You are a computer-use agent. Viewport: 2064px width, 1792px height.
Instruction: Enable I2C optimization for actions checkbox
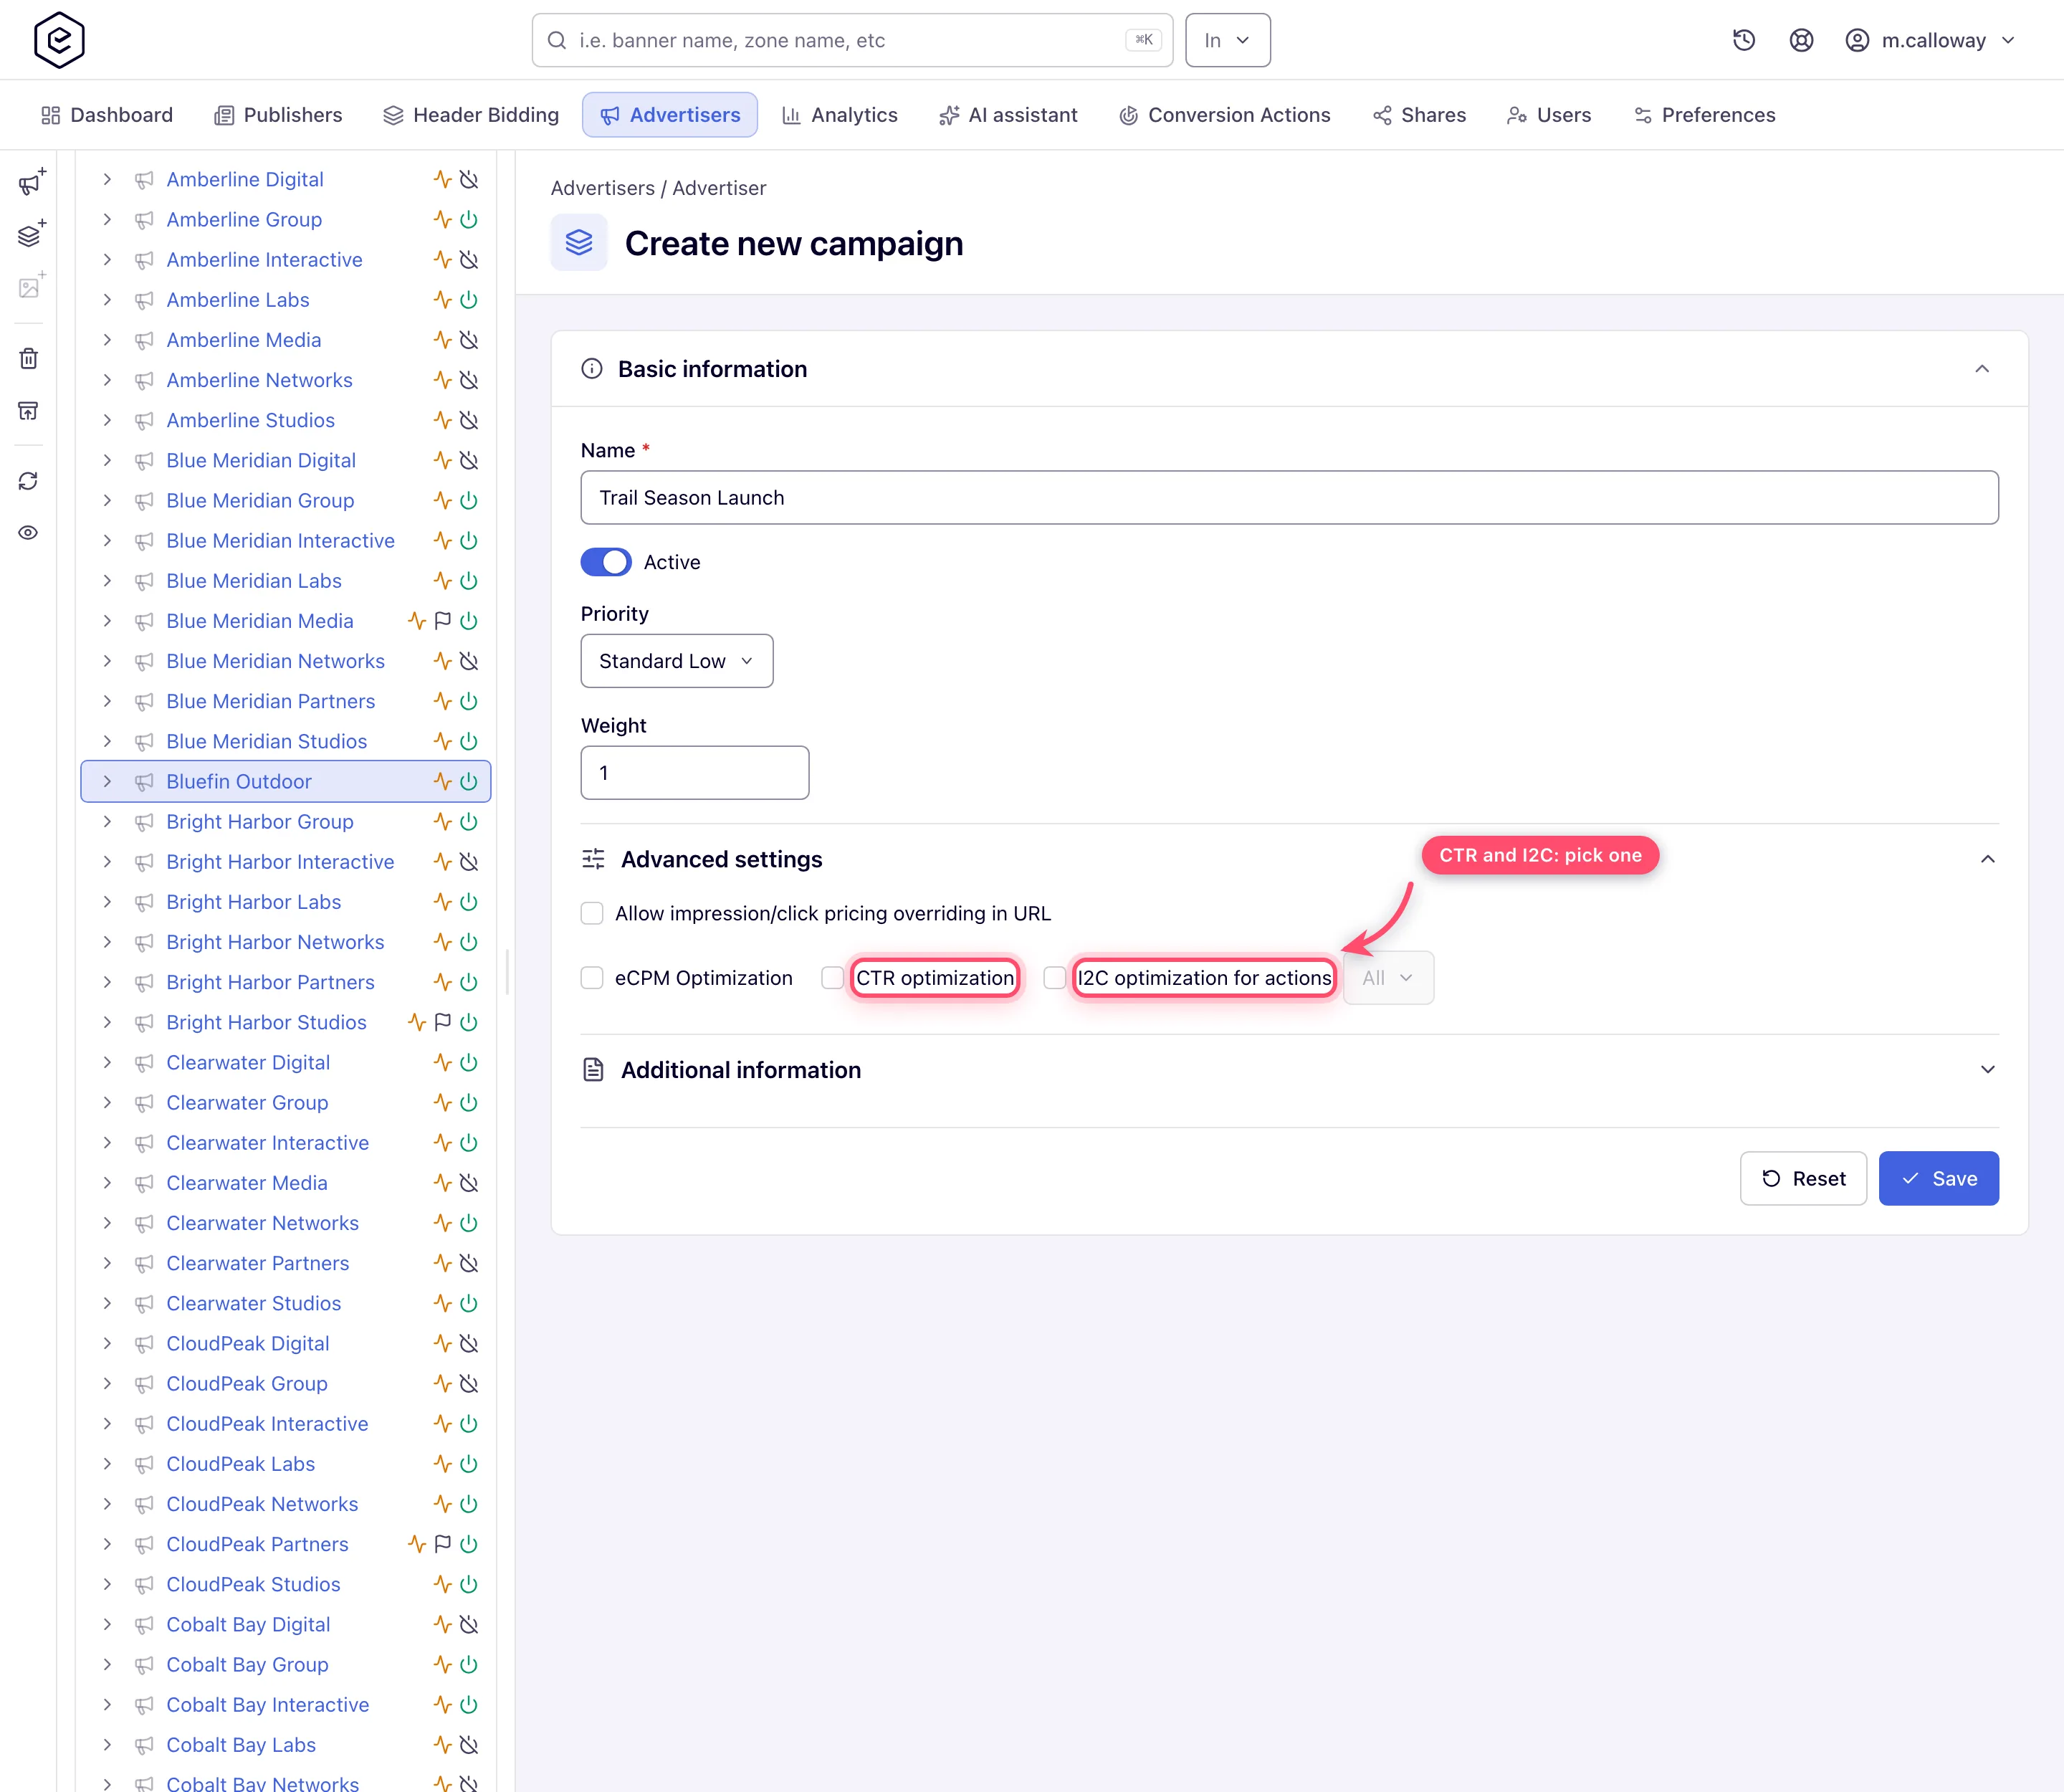pyautogui.click(x=1054, y=978)
